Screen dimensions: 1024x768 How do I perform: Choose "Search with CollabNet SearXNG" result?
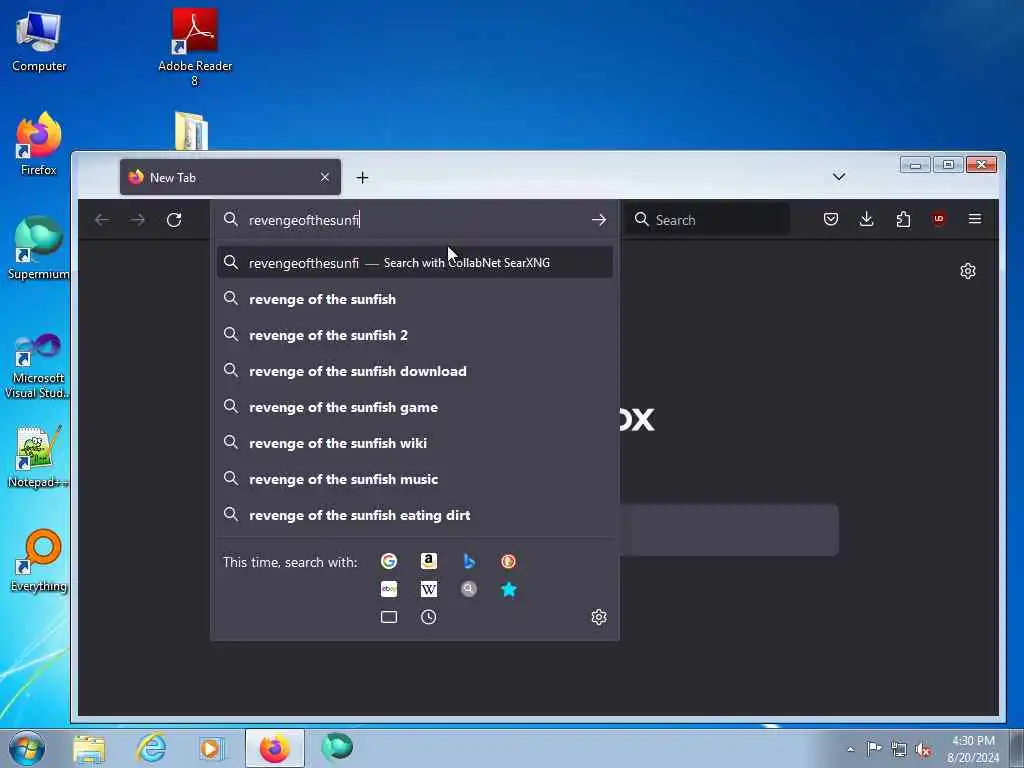tap(415, 263)
